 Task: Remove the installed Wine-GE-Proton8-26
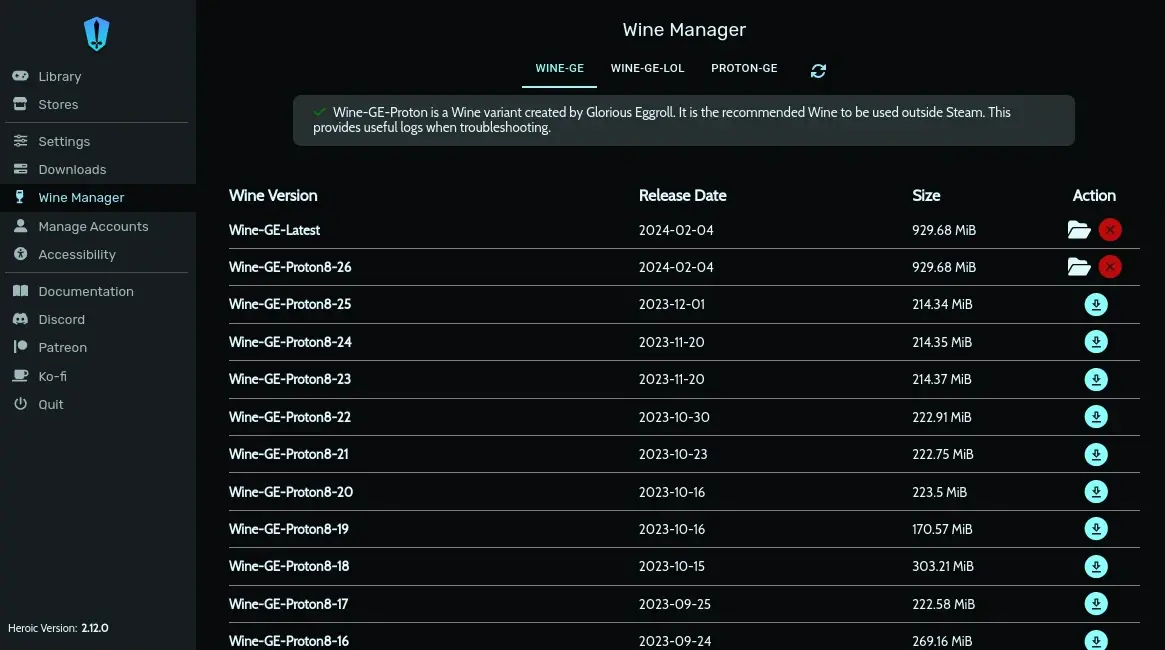coord(1110,267)
